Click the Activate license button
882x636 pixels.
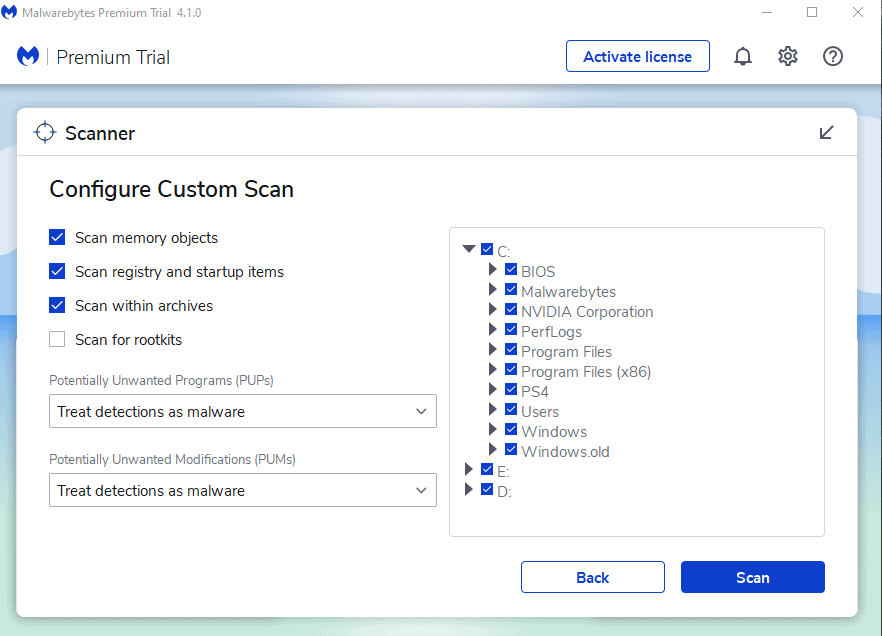[x=637, y=56]
